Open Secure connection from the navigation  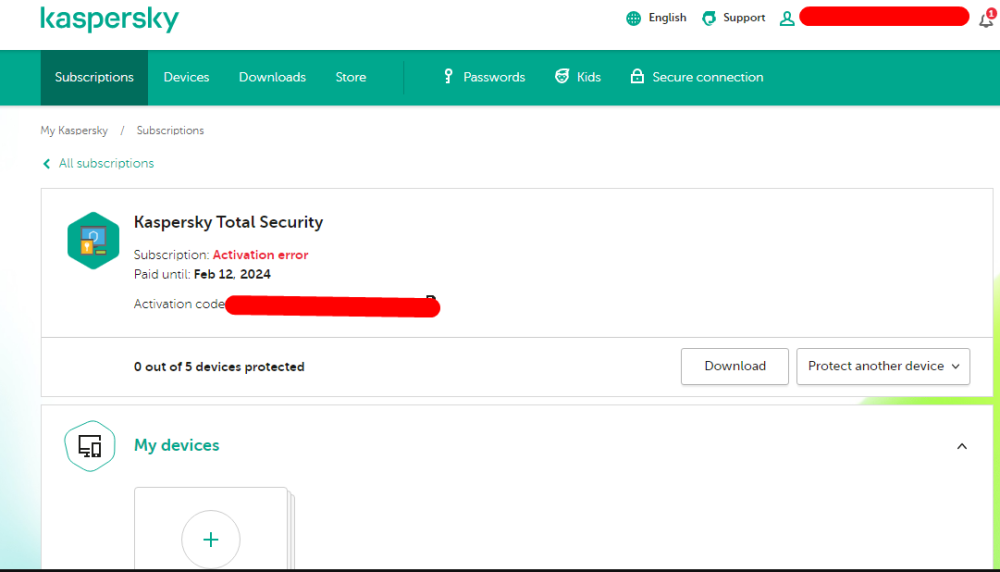(x=708, y=77)
